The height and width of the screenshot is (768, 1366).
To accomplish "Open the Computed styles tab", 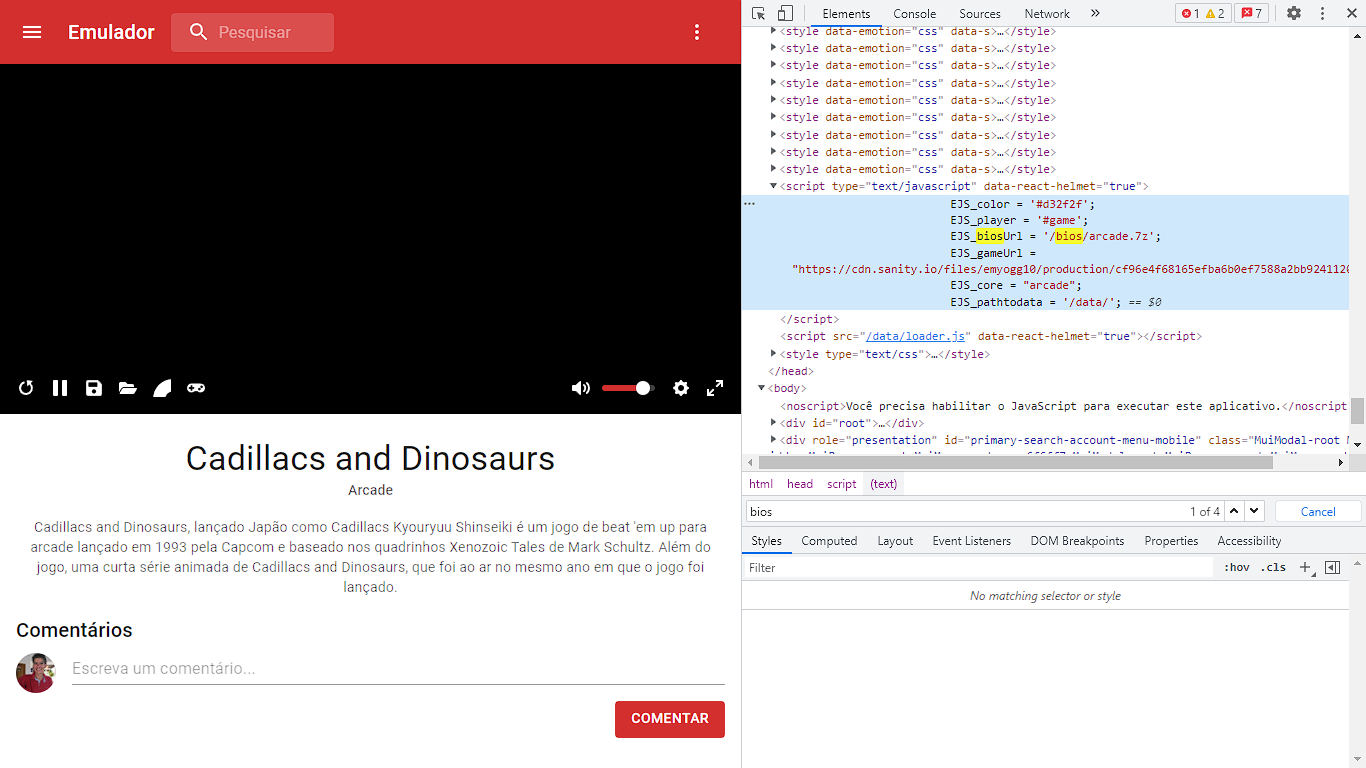I will (x=829, y=540).
